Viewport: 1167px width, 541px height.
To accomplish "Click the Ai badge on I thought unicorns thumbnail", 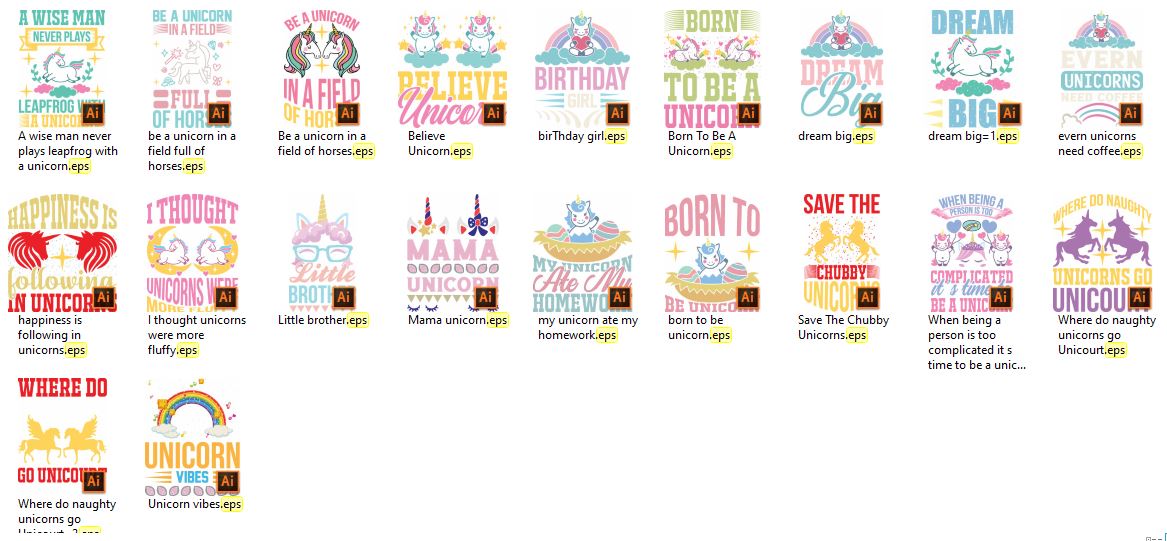I will coord(226,297).
